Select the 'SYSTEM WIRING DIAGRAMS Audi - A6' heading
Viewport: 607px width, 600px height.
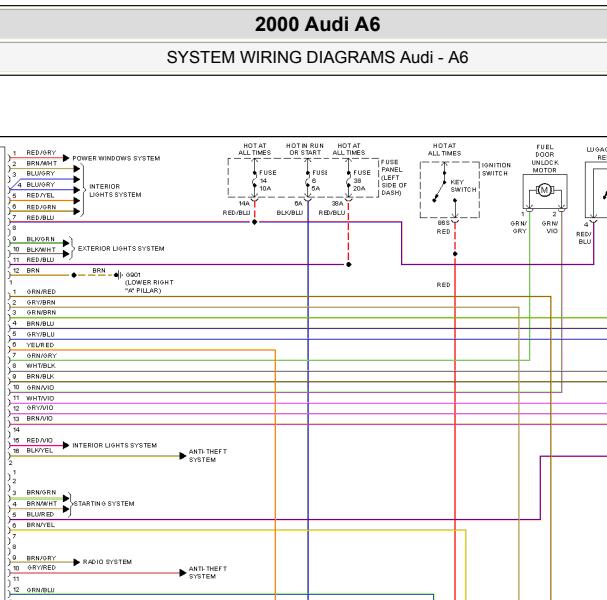point(317,57)
